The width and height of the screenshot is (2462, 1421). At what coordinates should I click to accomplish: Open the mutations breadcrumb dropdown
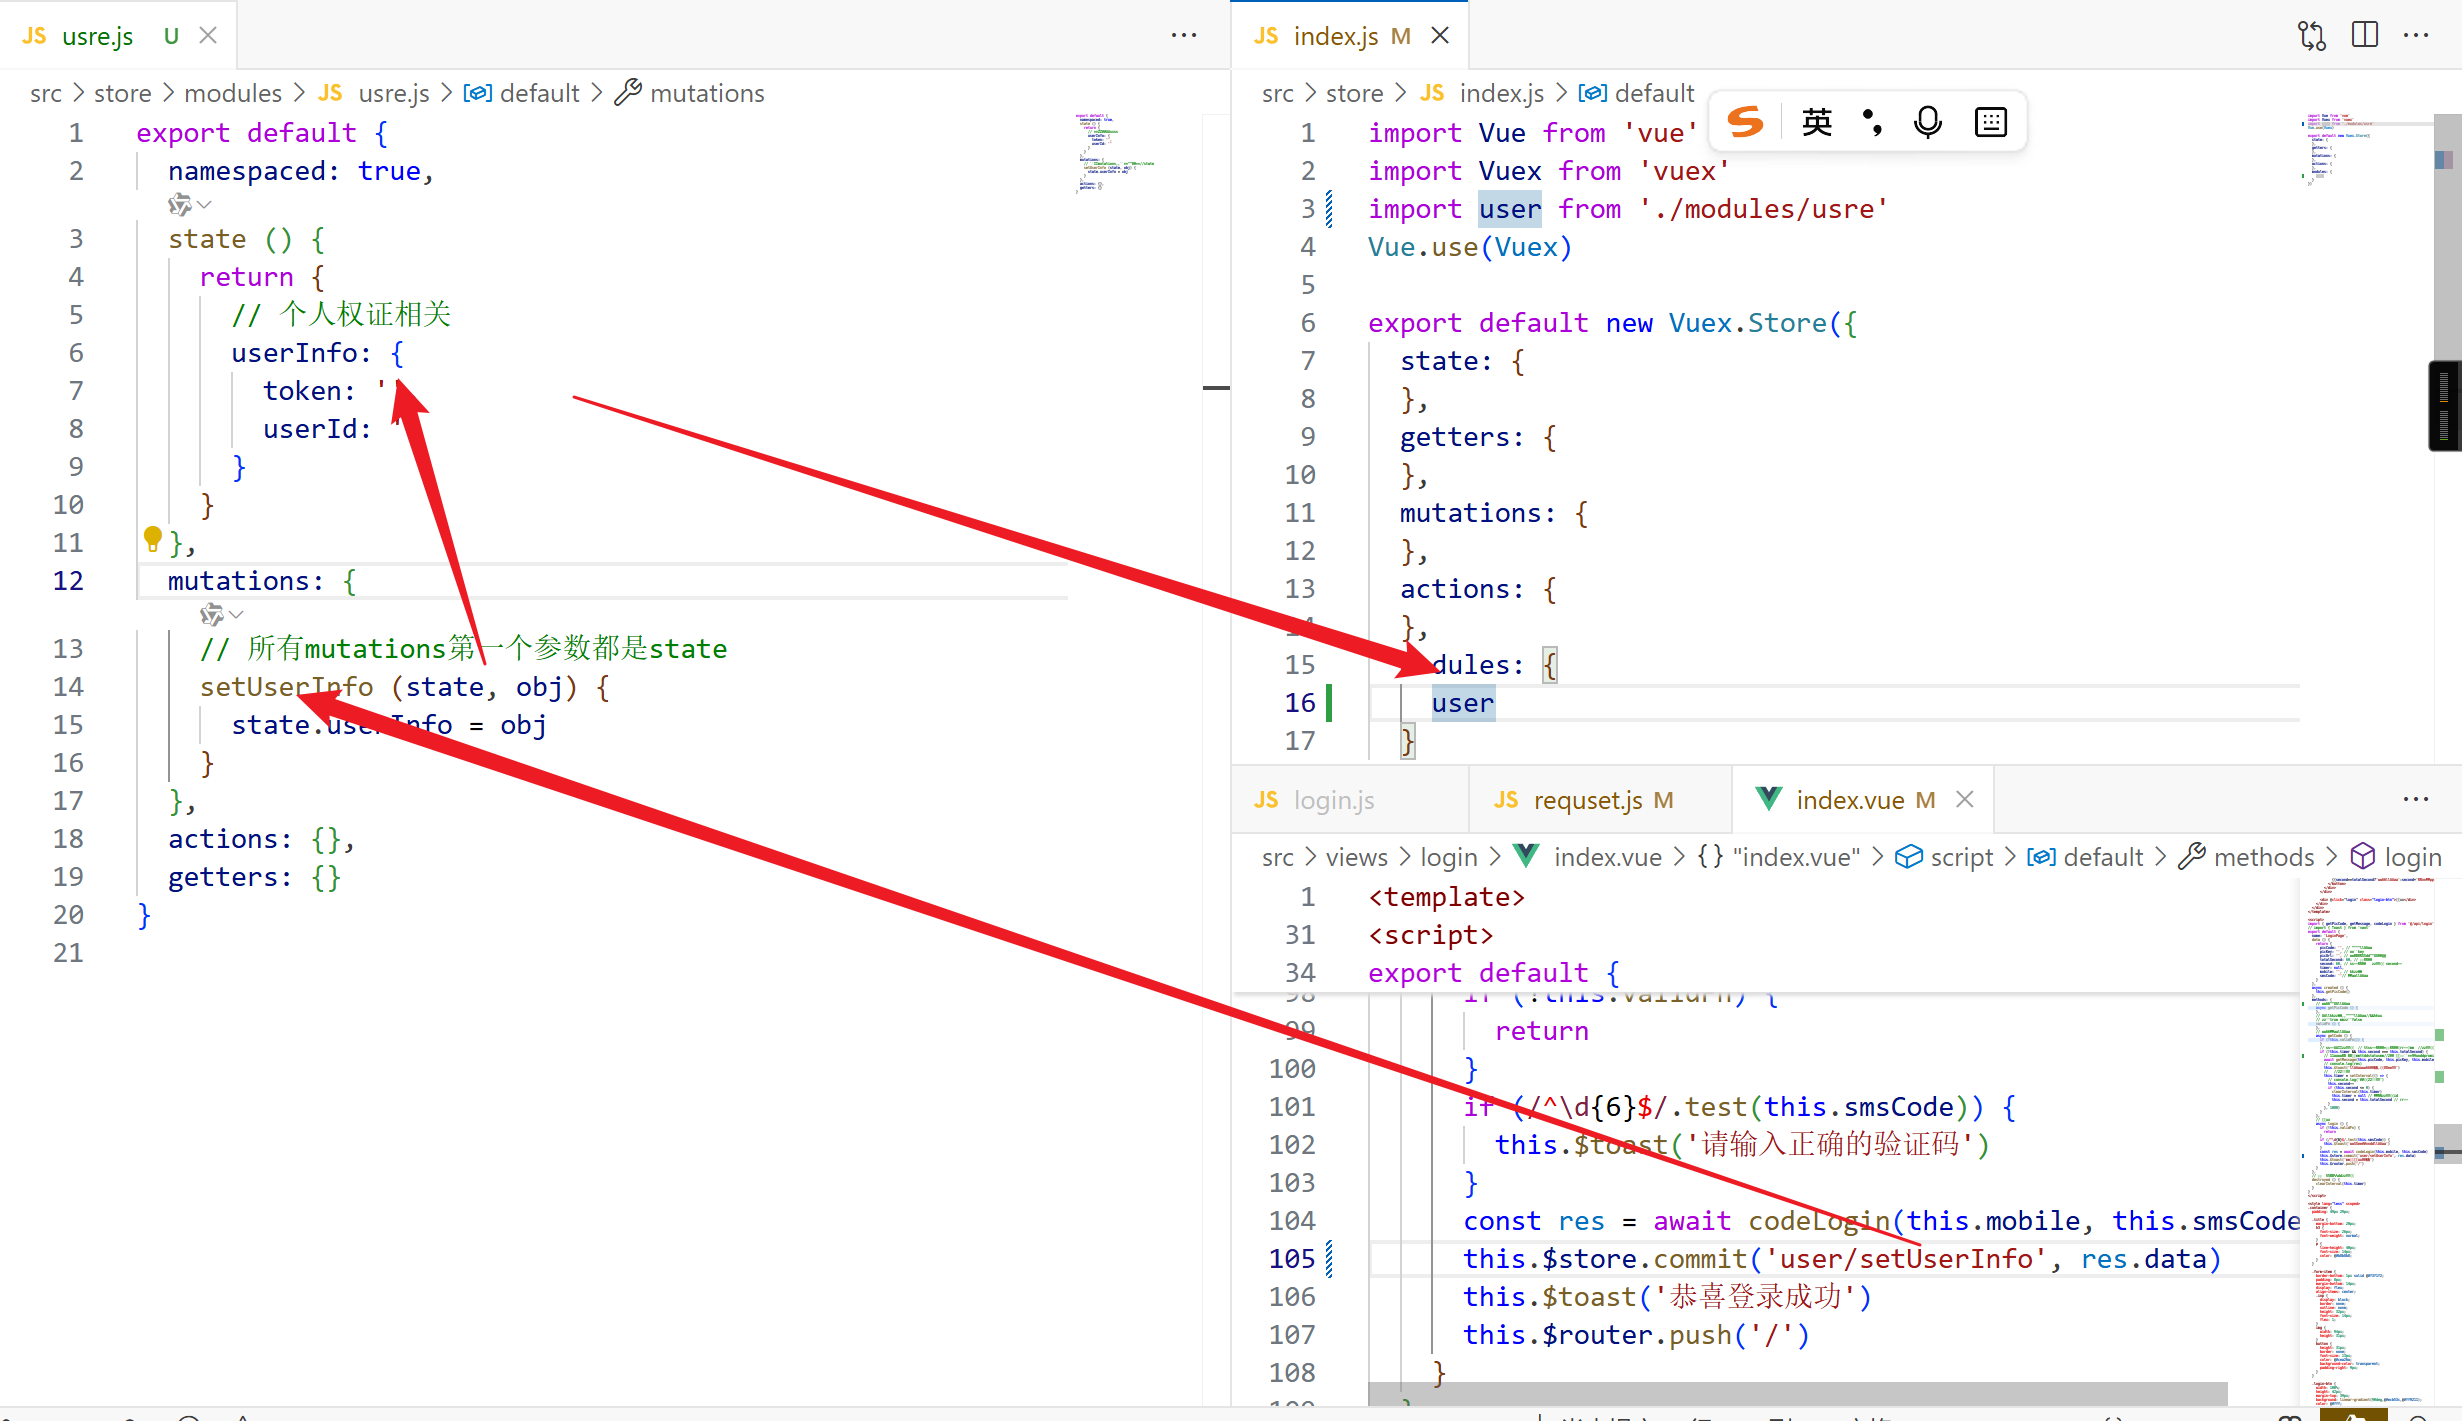tap(706, 93)
